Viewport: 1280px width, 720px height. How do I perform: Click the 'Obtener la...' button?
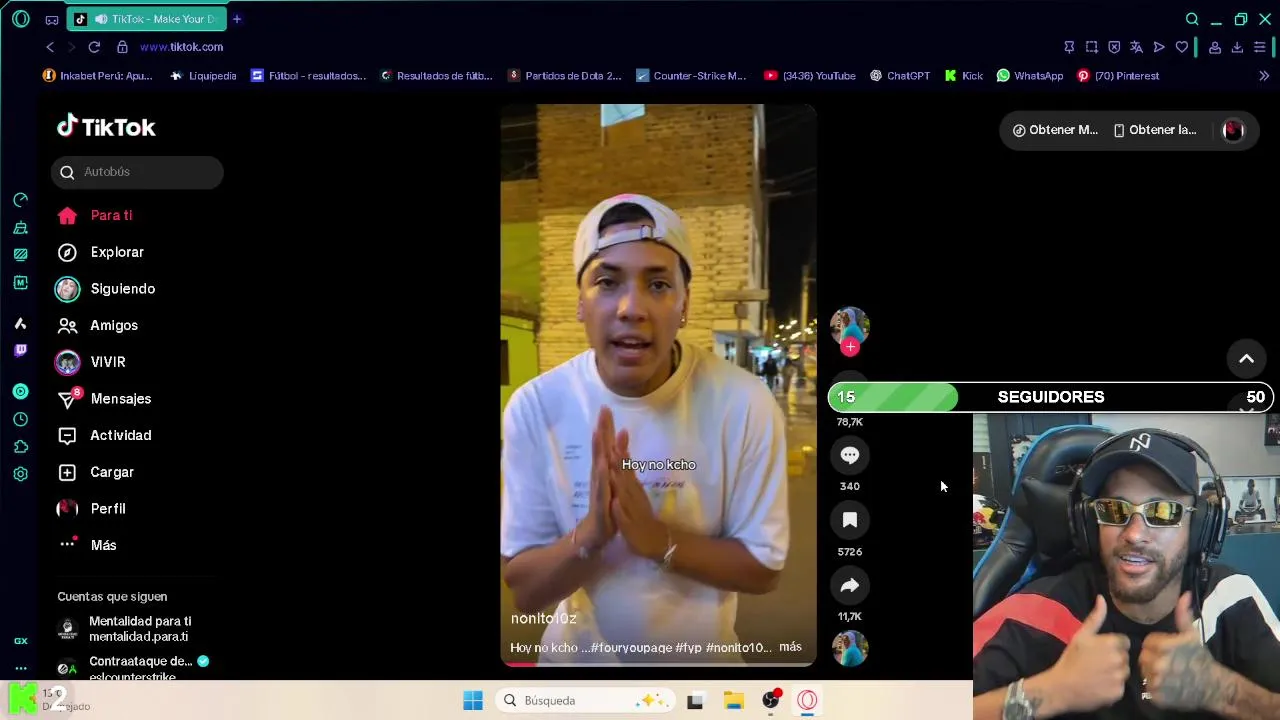1155,130
